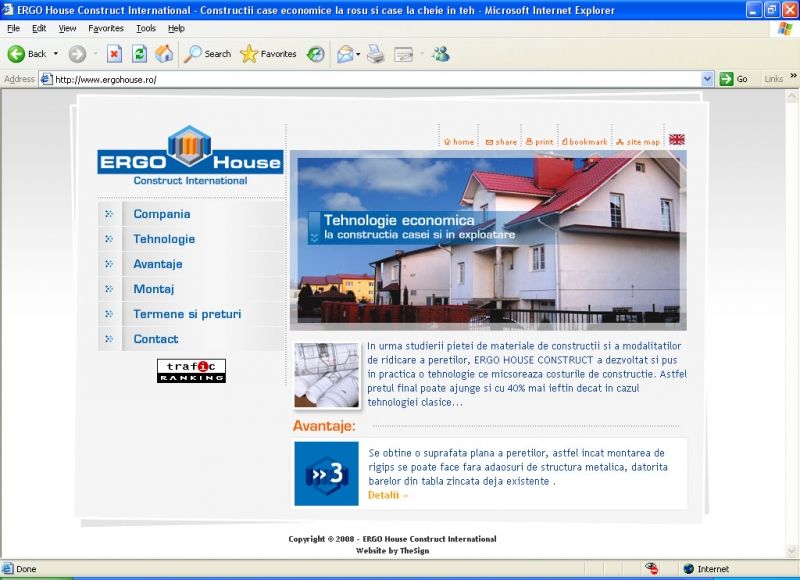Open the Tools menu
The width and height of the screenshot is (800, 580).
pos(146,29)
